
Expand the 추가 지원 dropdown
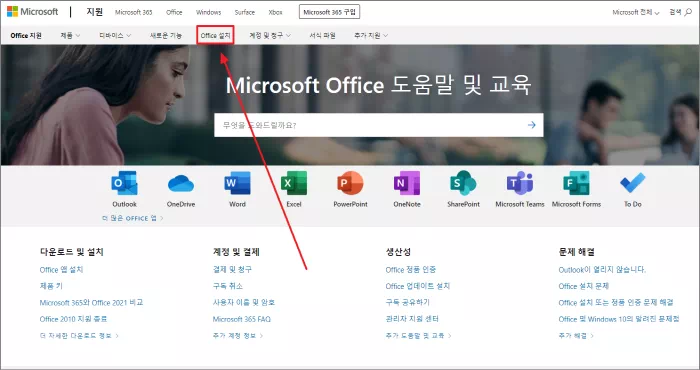371,35
